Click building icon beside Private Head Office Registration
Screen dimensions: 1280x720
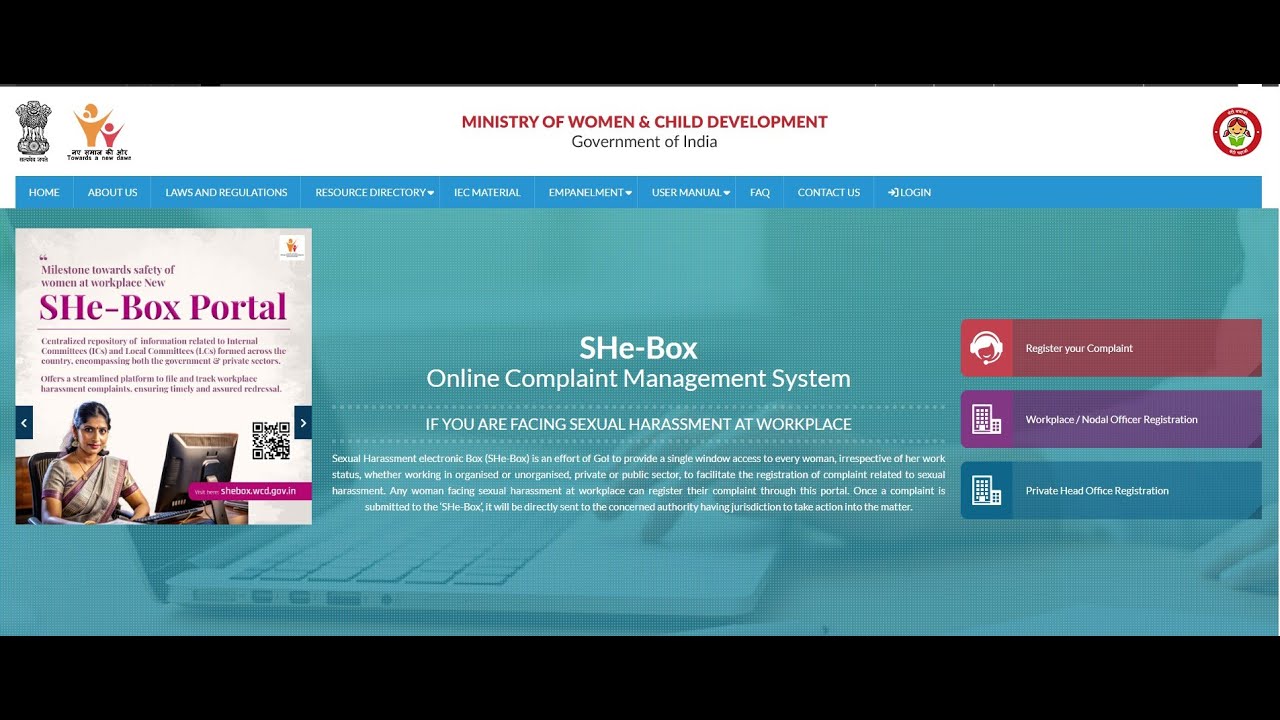coord(986,490)
